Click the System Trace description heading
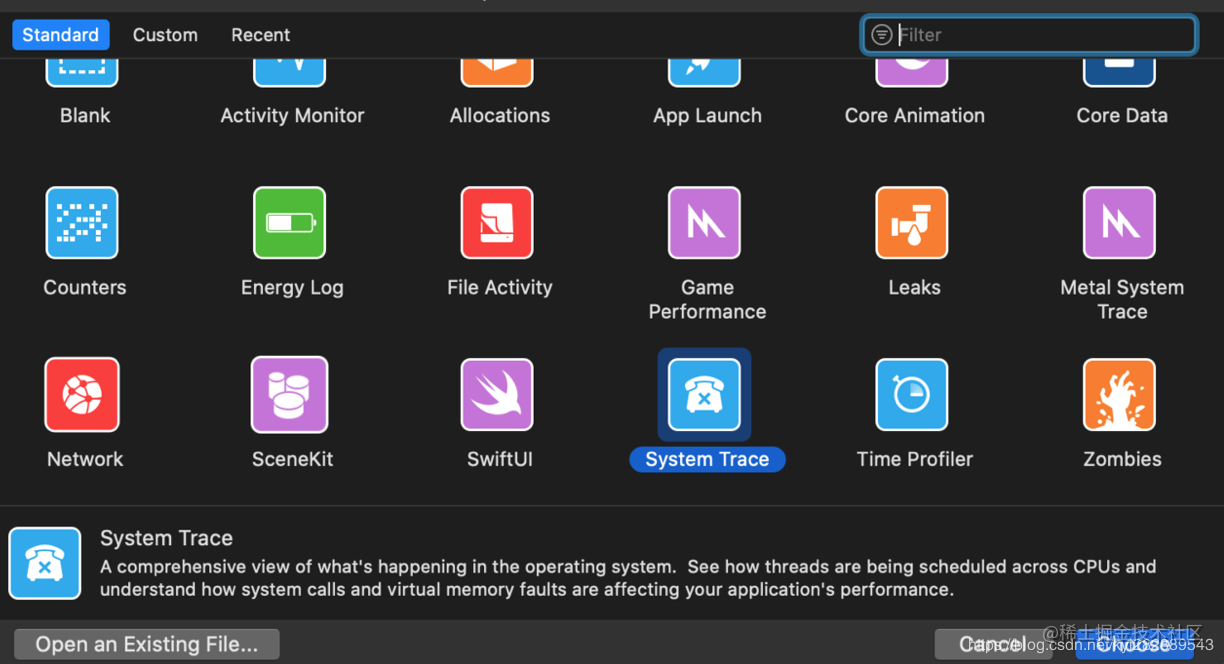This screenshot has height=664, width=1224. [166, 538]
